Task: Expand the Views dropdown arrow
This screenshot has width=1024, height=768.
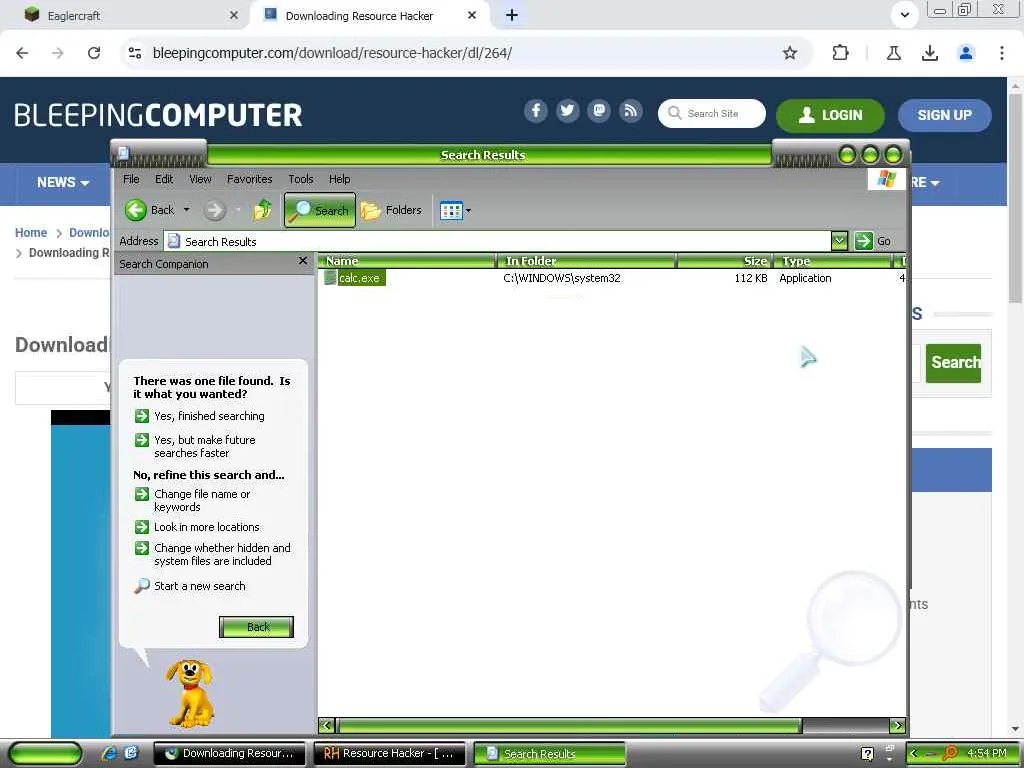Action: 468,210
